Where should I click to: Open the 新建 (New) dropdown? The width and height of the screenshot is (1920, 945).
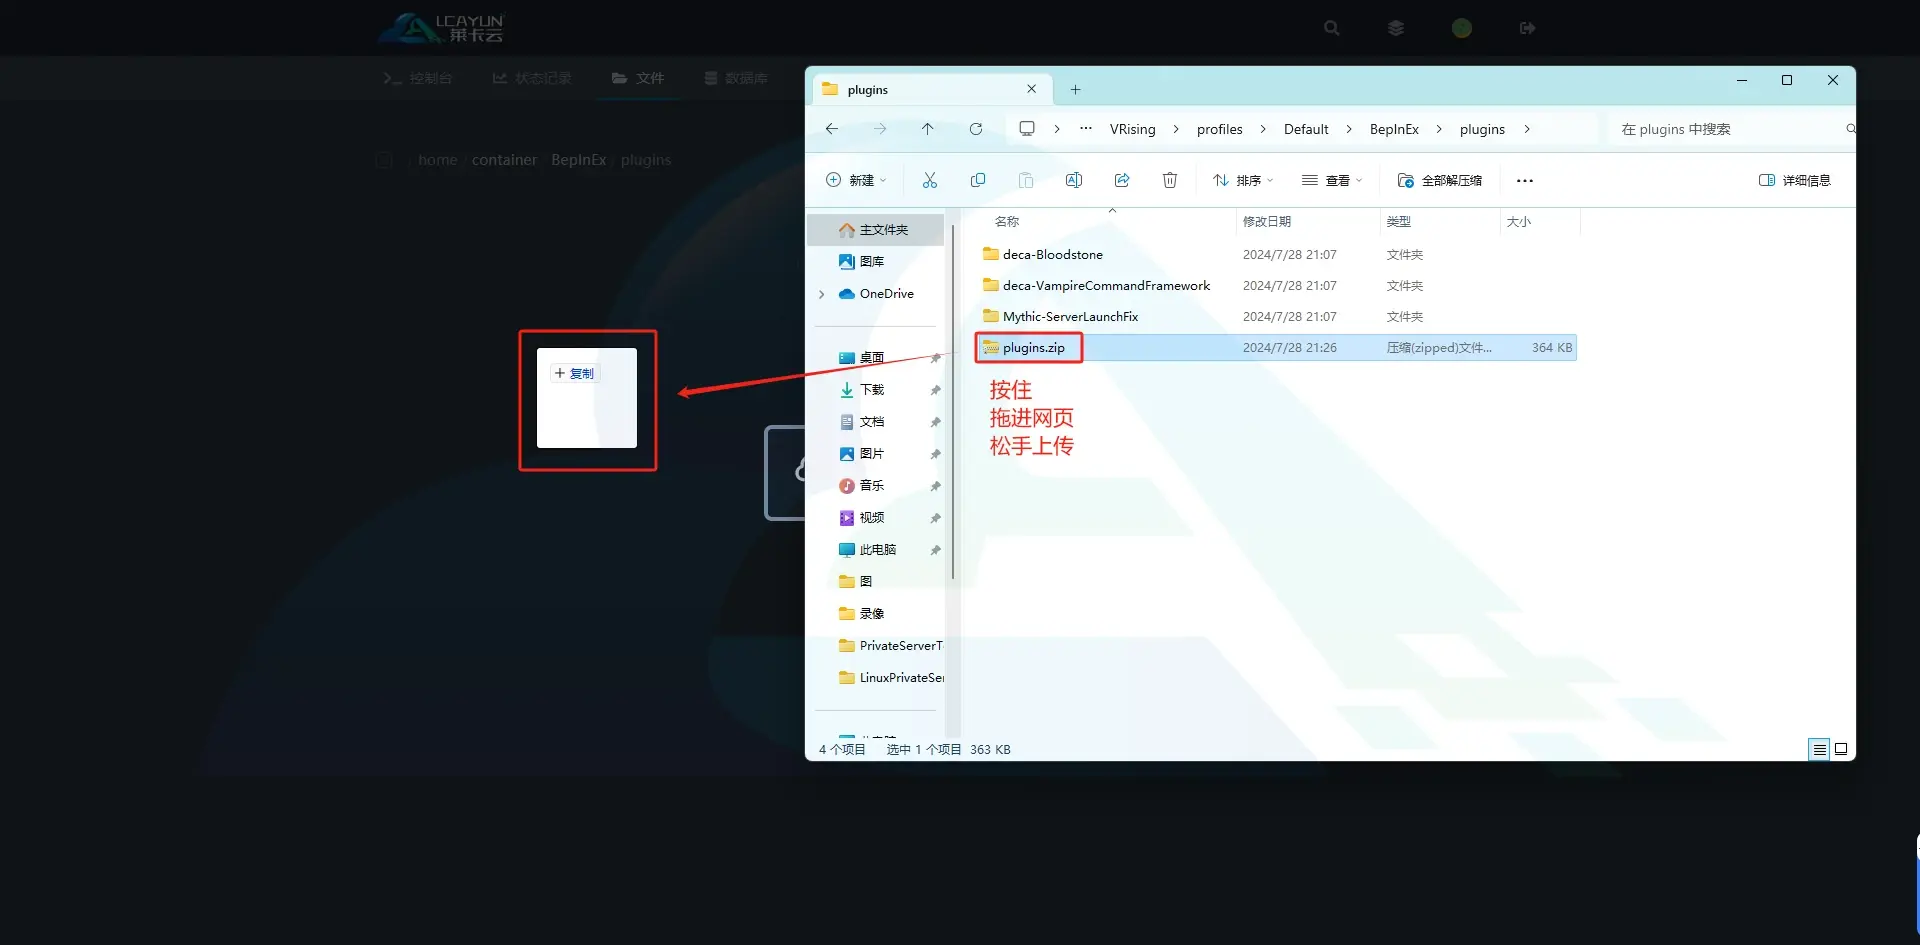coord(856,180)
